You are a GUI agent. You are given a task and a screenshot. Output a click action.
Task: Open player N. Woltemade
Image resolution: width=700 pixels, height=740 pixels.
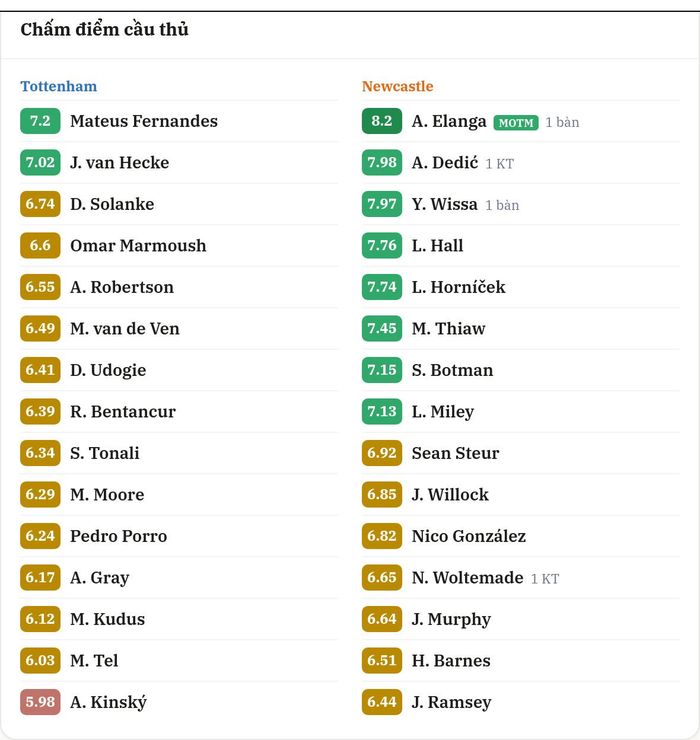[467, 577]
